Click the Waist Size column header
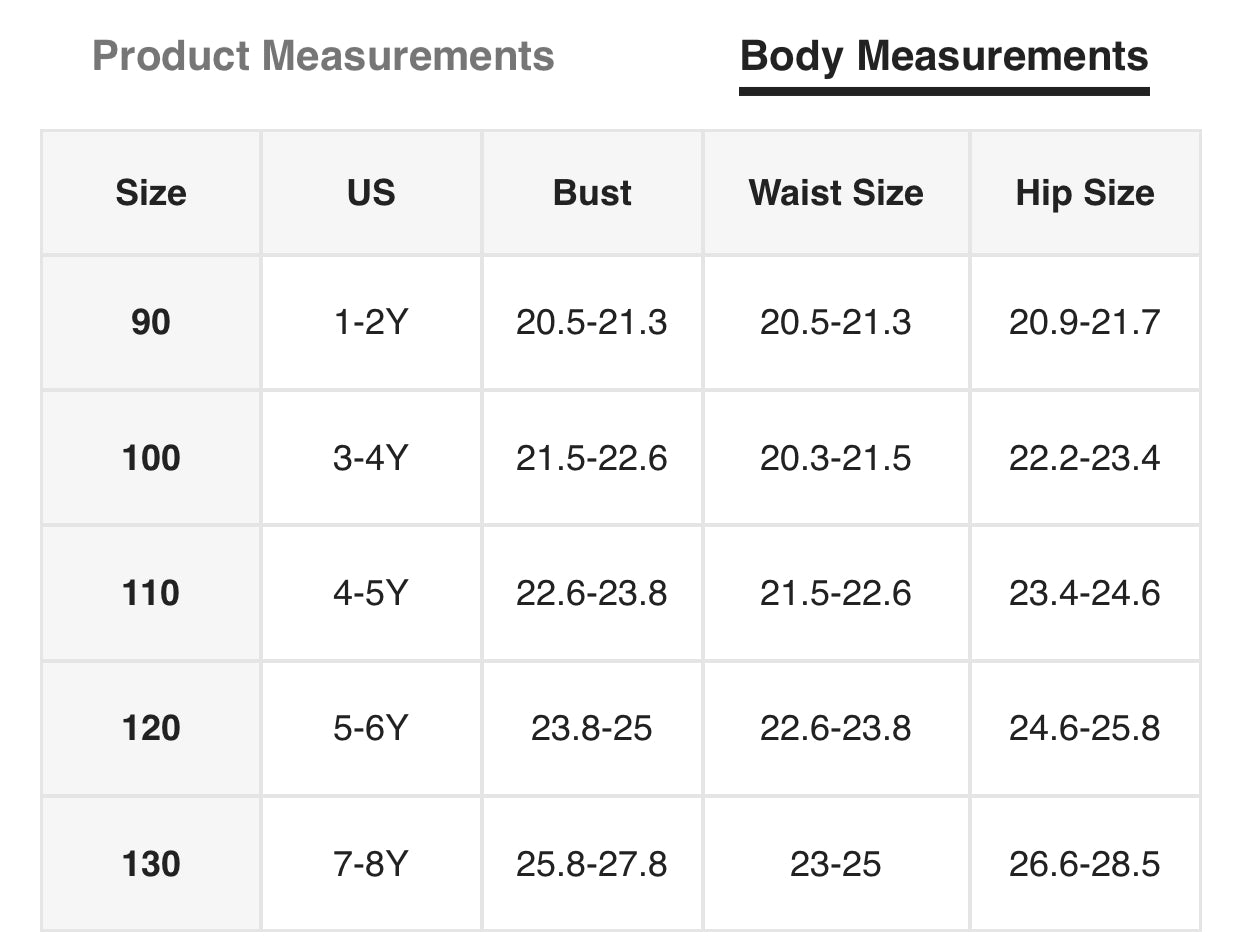Viewport: 1242px width, 936px height. (836, 192)
